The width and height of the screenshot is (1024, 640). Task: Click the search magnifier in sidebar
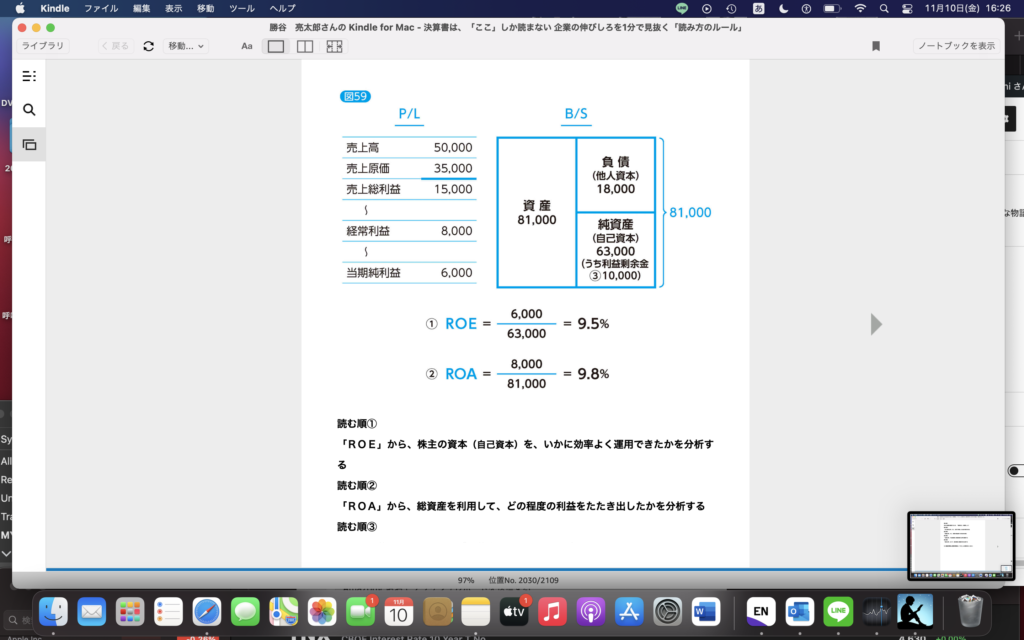click(x=29, y=110)
